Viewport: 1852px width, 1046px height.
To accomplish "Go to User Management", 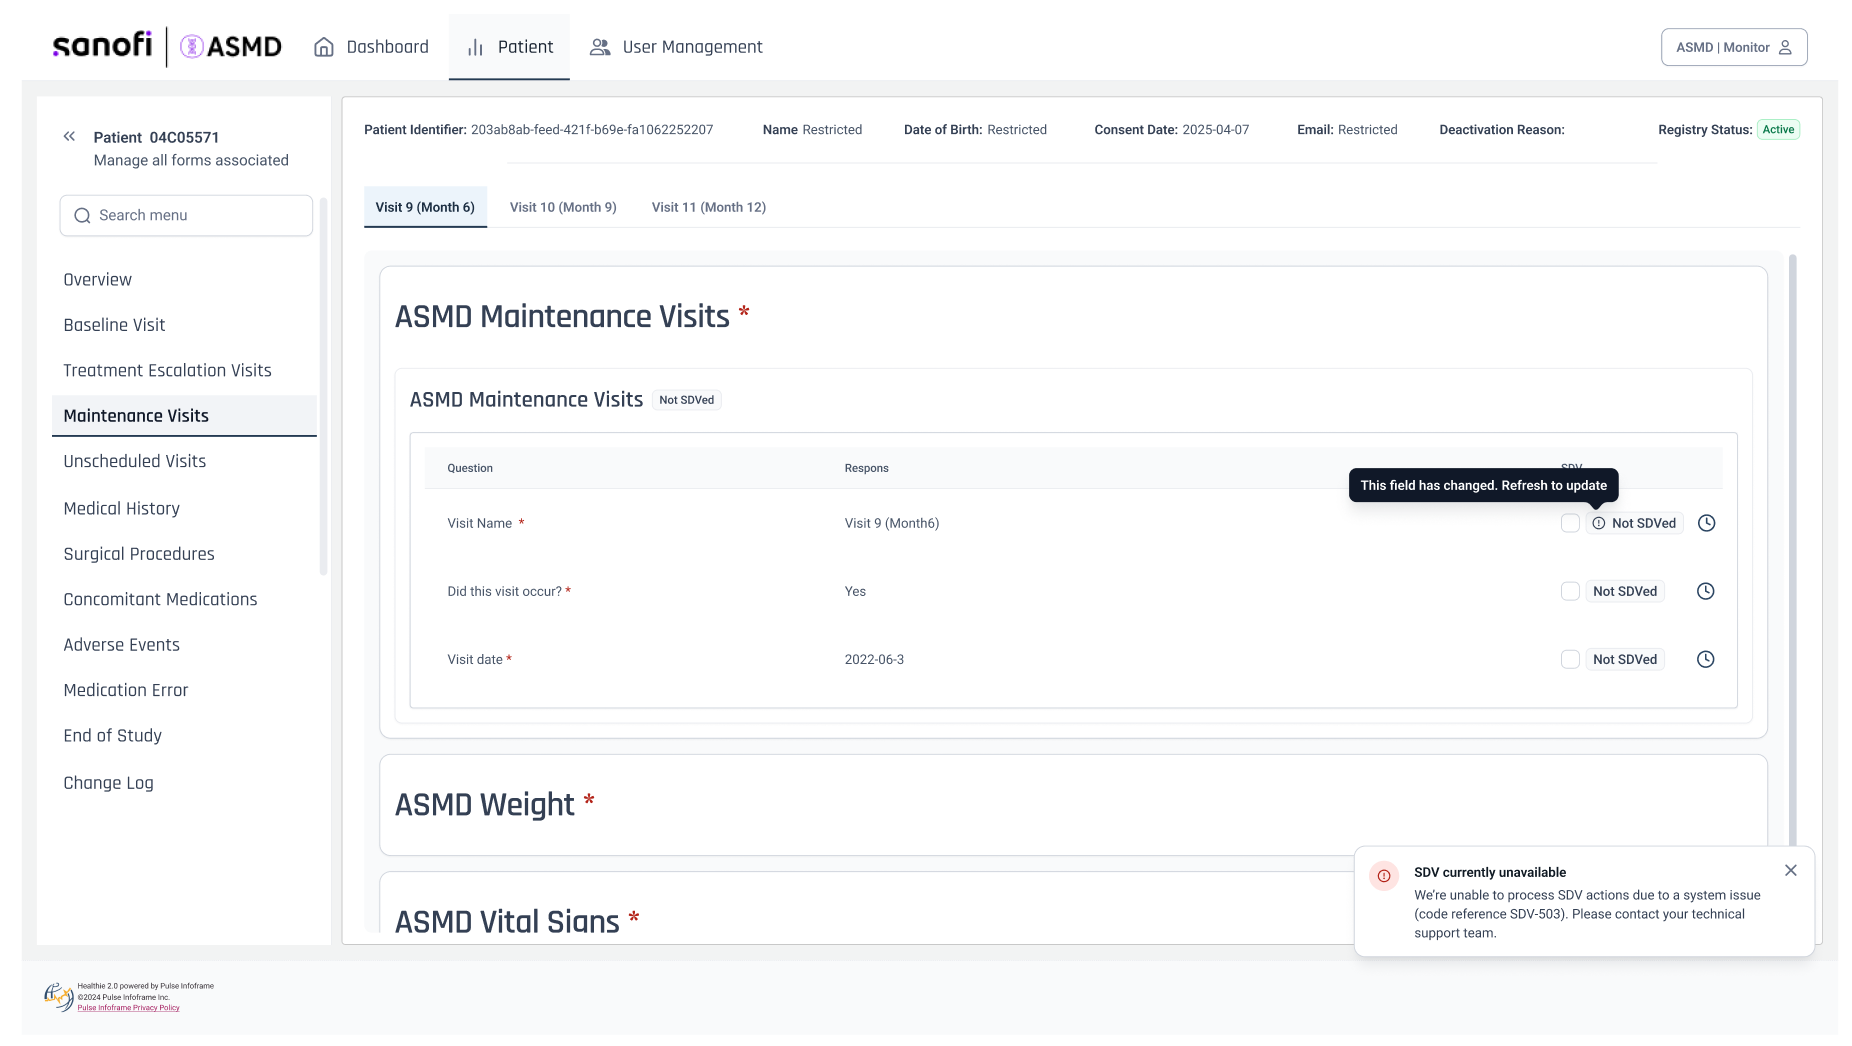I will pyautogui.click(x=676, y=47).
